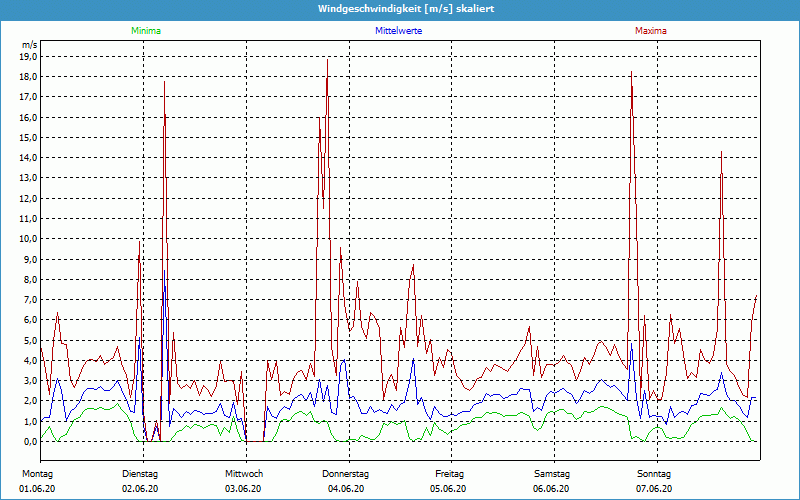Click the 15,0 y-axis value

click(28, 138)
